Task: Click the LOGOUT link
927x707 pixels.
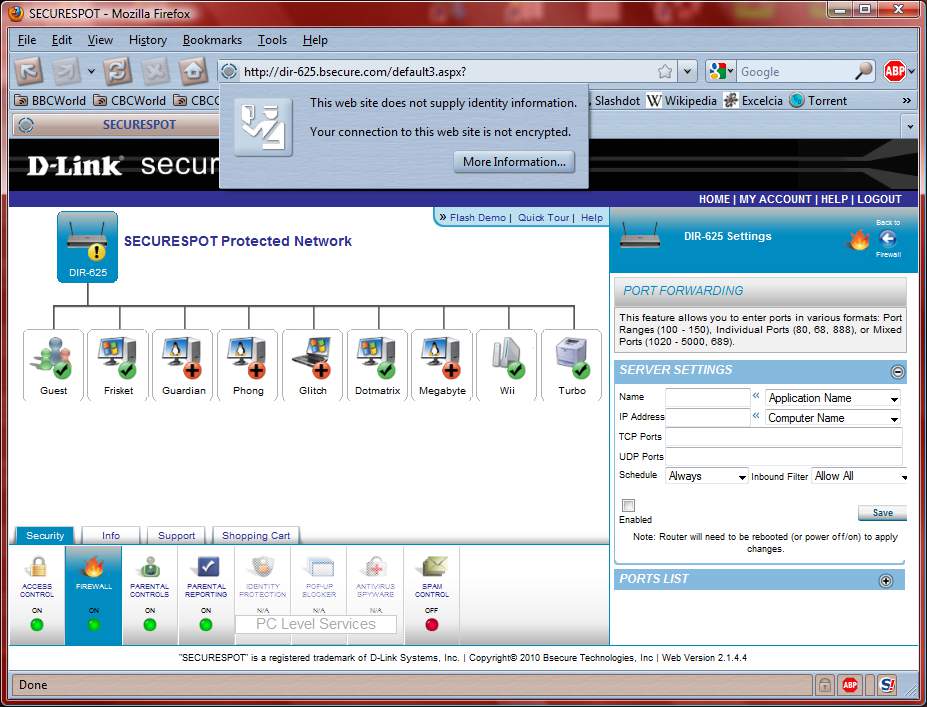Action: 879,199
